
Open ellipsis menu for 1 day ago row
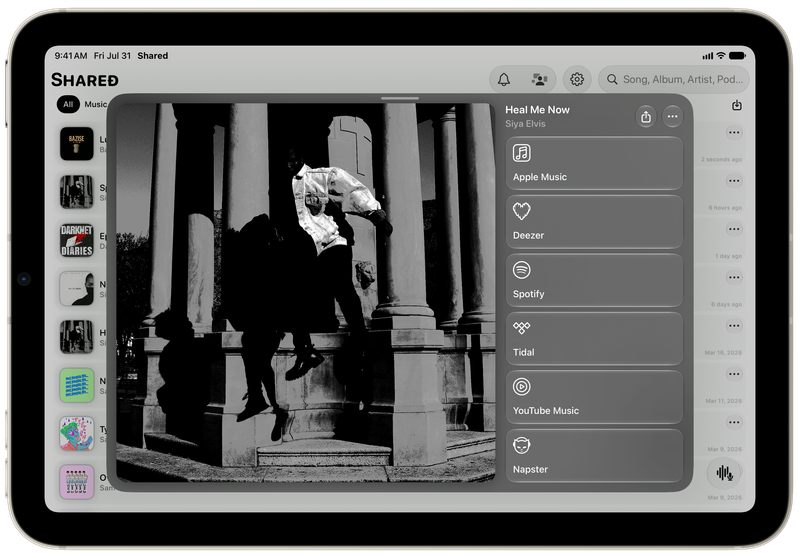click(x=734, y=229)
